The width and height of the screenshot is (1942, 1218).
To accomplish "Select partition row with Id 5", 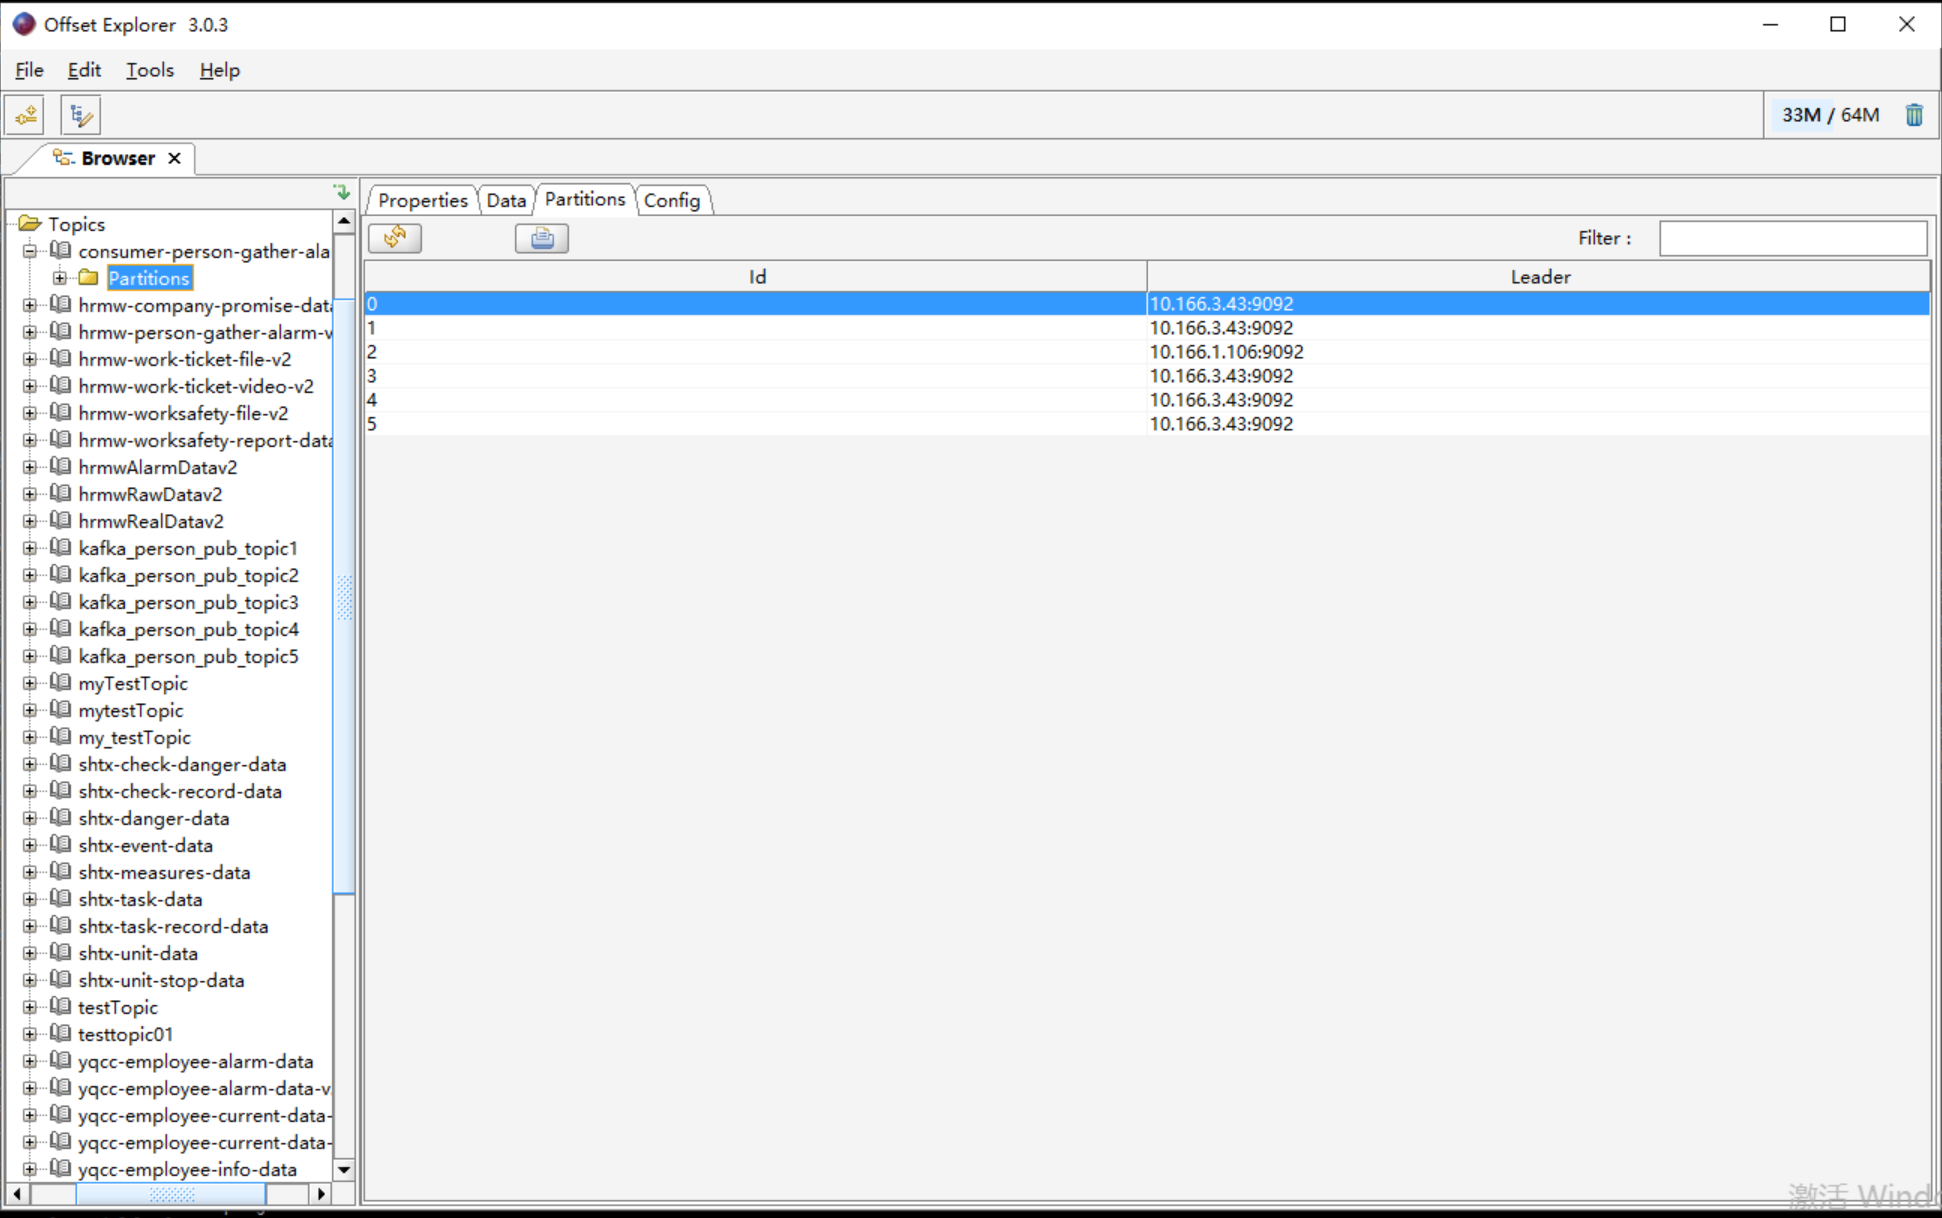I will click(x=1147, y=424).
